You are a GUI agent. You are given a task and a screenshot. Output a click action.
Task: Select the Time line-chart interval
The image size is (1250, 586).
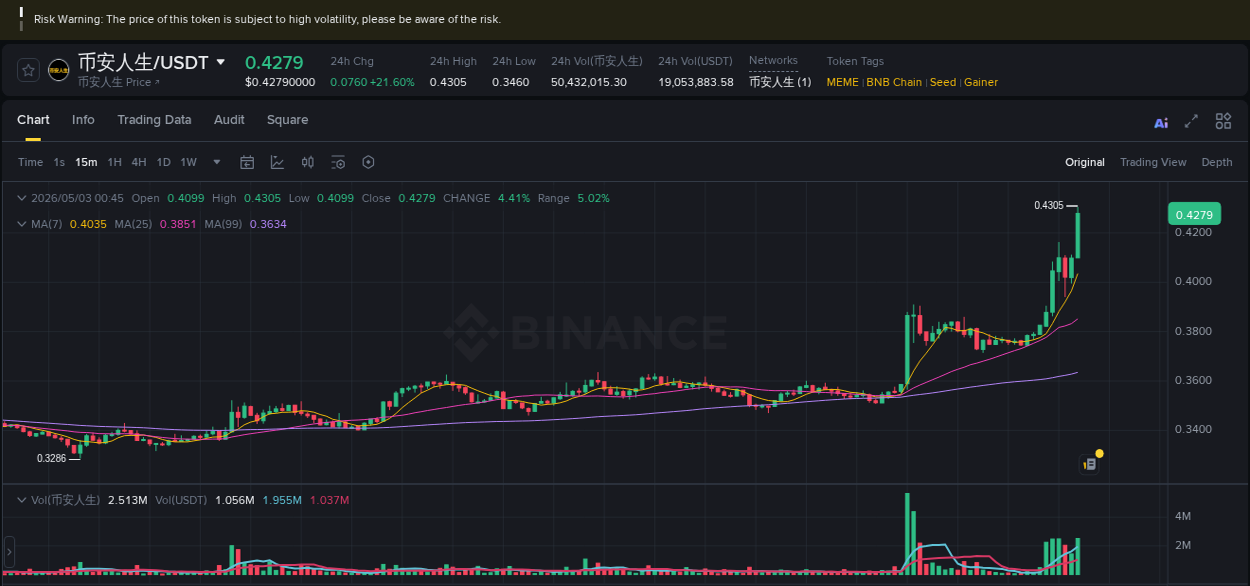(30, 162)
